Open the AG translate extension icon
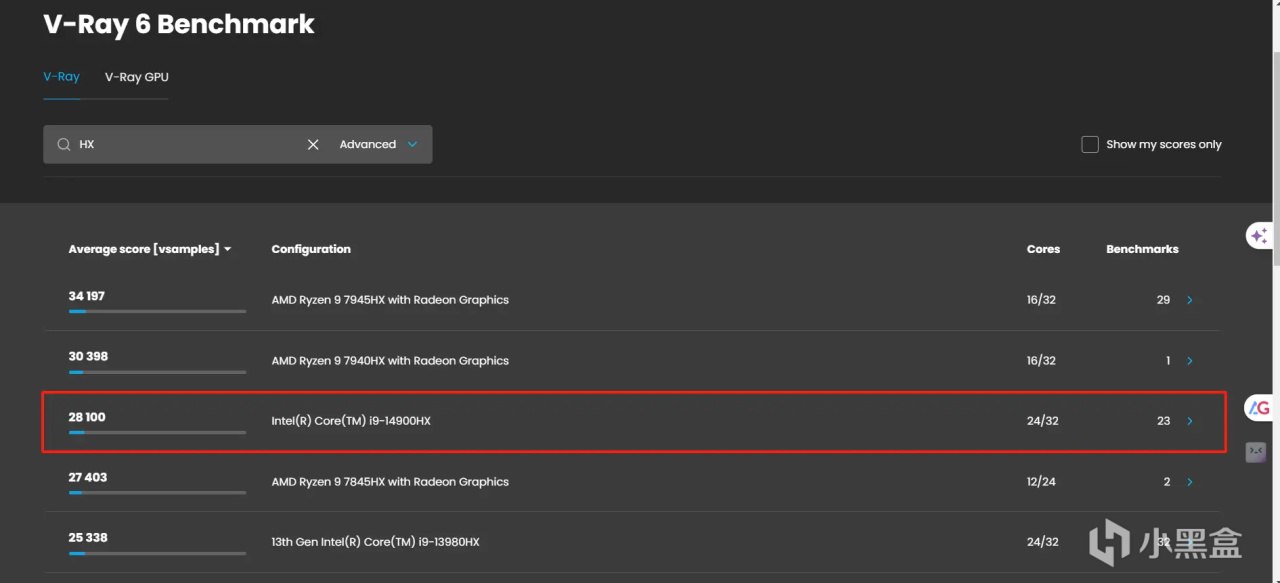The image size is (1280, 583). [1259, 408]
